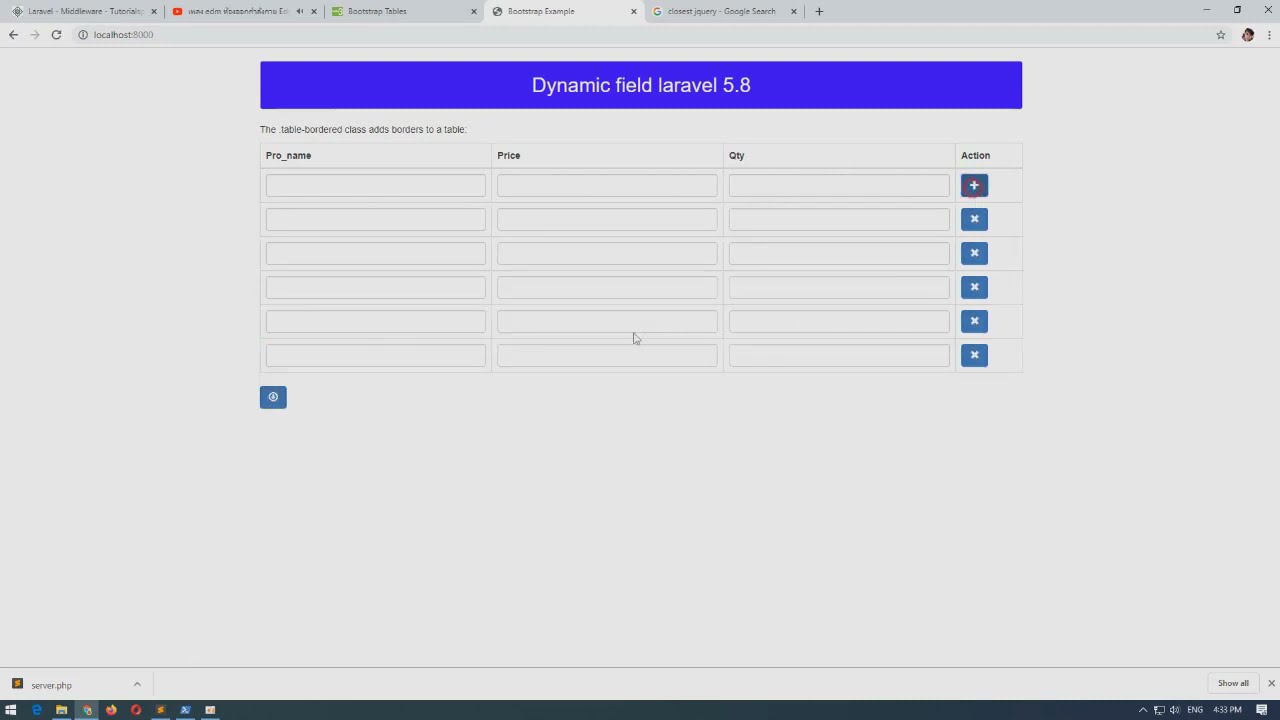
Task: Focus the third row Qty input
Action: coord(839,253)
